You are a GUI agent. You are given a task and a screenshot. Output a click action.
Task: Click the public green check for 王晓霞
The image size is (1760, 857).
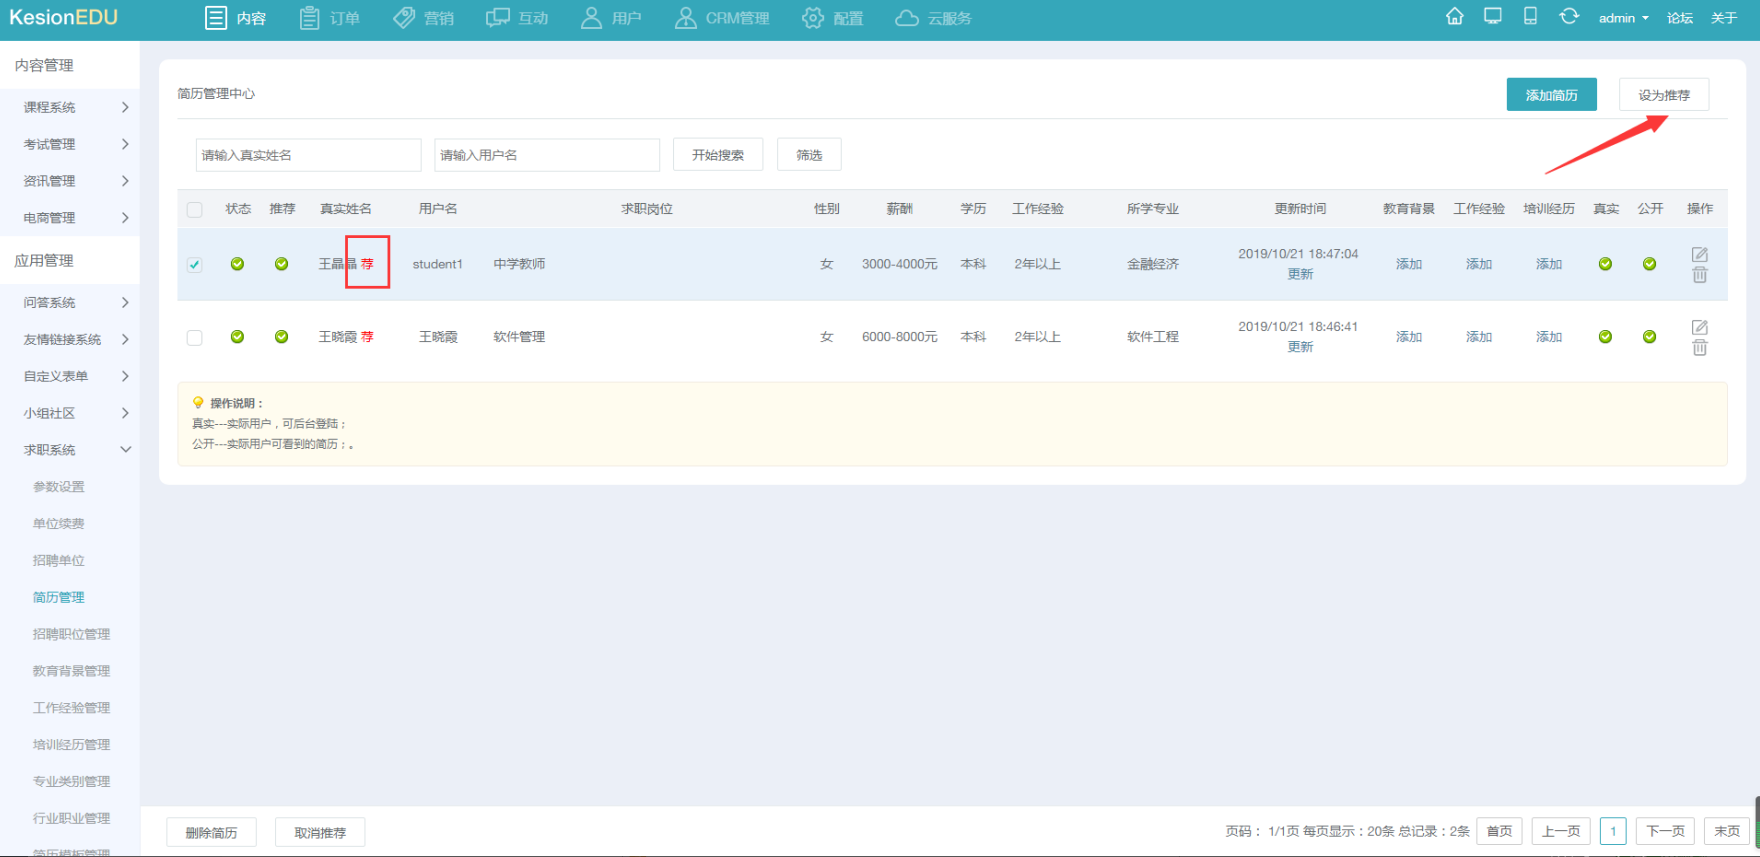click(1649, 337)
